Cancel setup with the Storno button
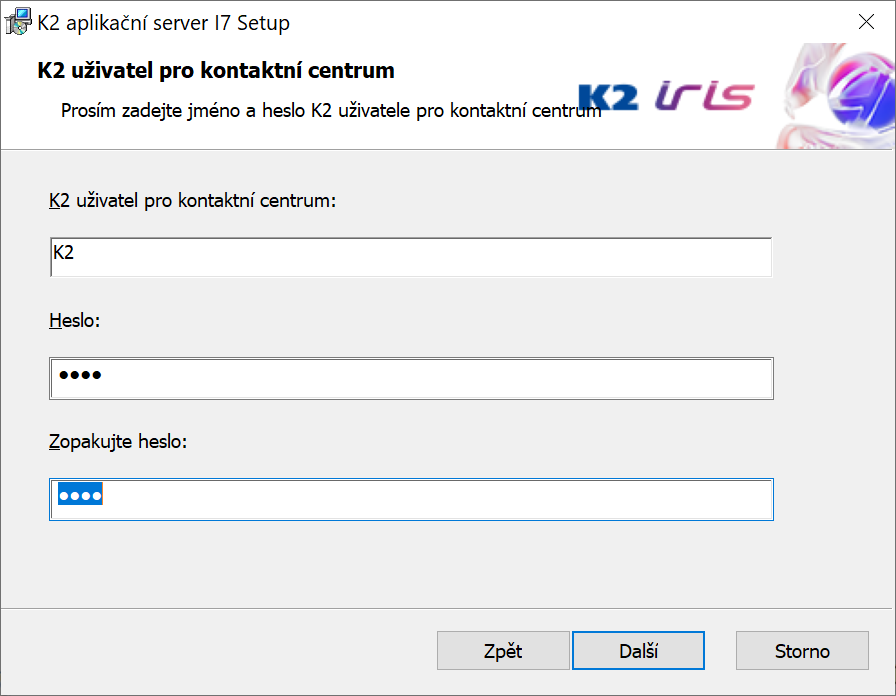The height and width of the screenshot is (696, 896). tap(802, 651)
